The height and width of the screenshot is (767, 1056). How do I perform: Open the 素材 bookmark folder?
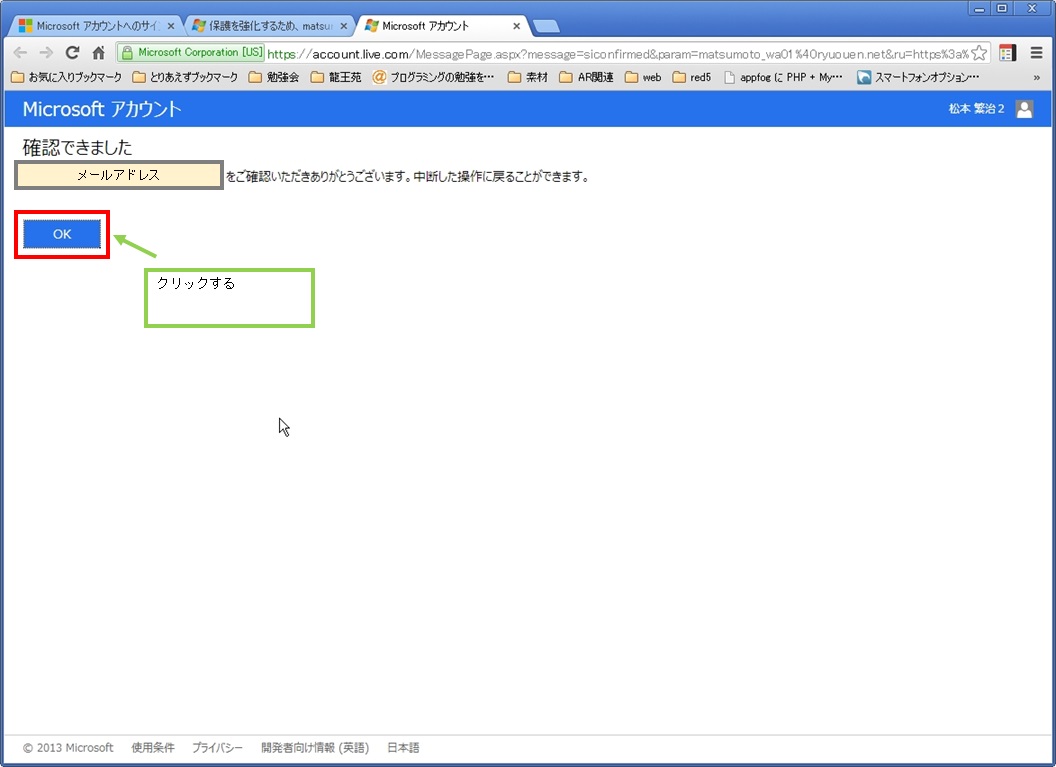click(x=528, y=77)
